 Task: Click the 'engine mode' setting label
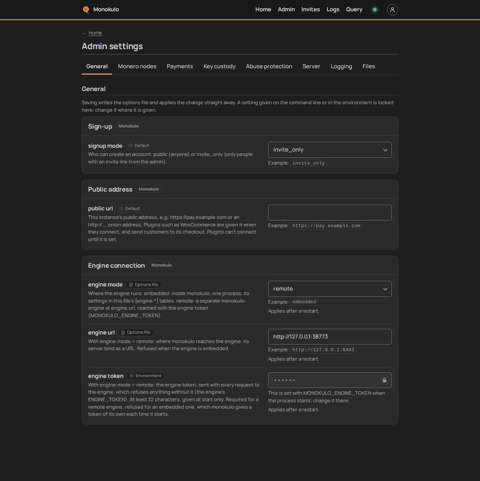[105, 285]
